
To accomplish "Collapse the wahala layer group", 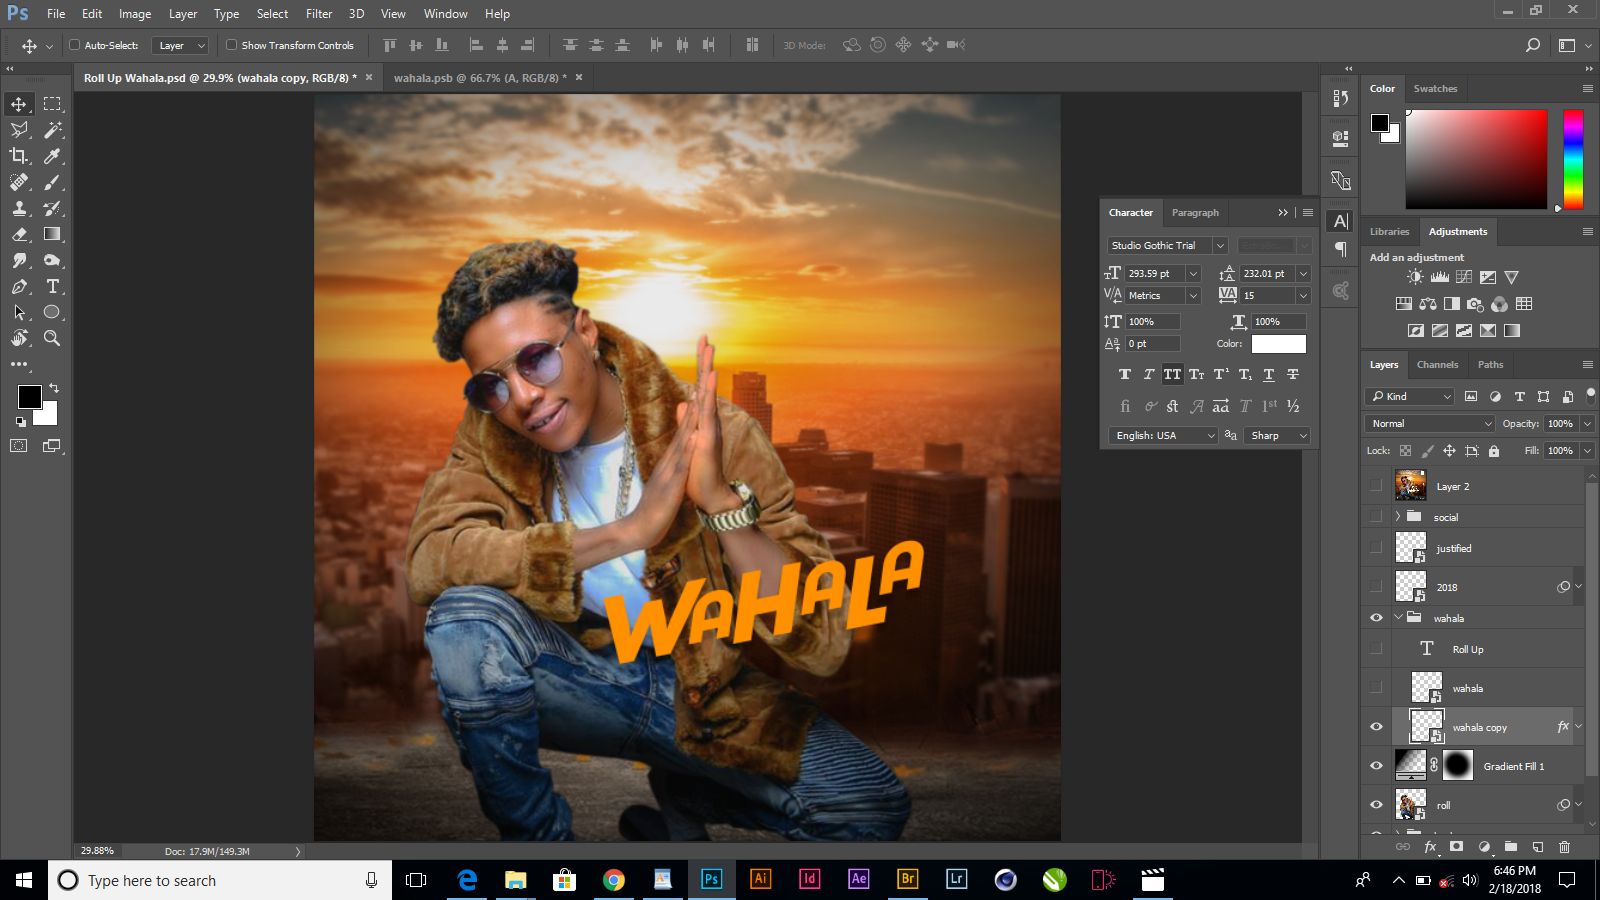I will point(1398,618).
